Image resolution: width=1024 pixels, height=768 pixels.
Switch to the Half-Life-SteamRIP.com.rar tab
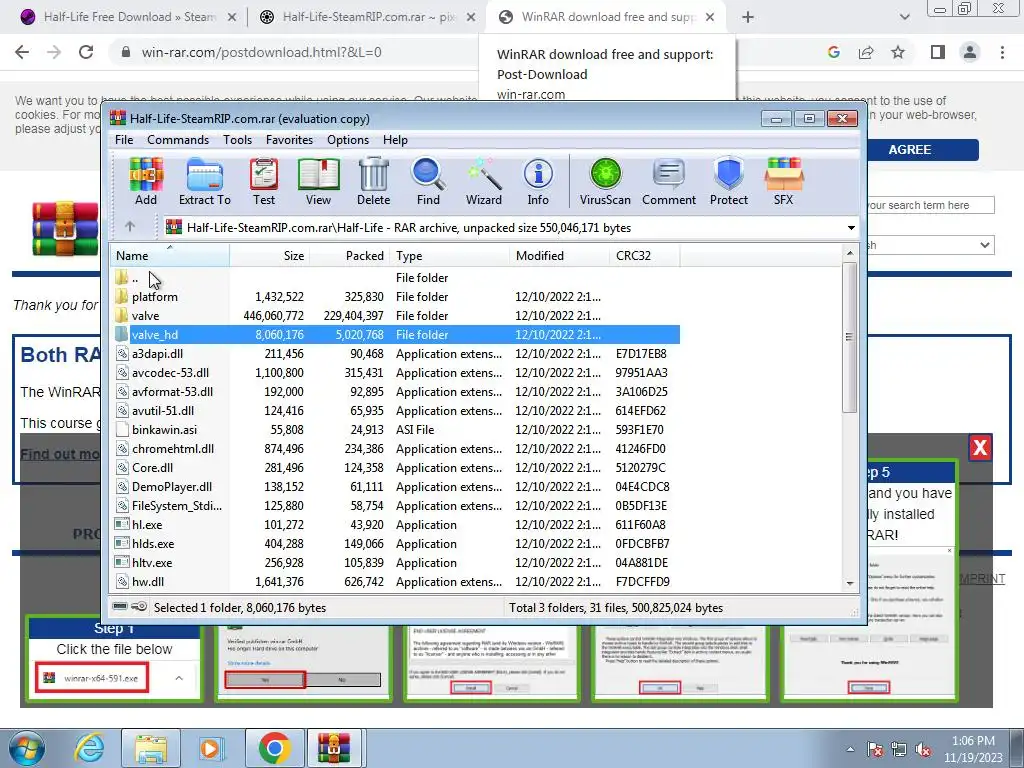tap(366, 17)
